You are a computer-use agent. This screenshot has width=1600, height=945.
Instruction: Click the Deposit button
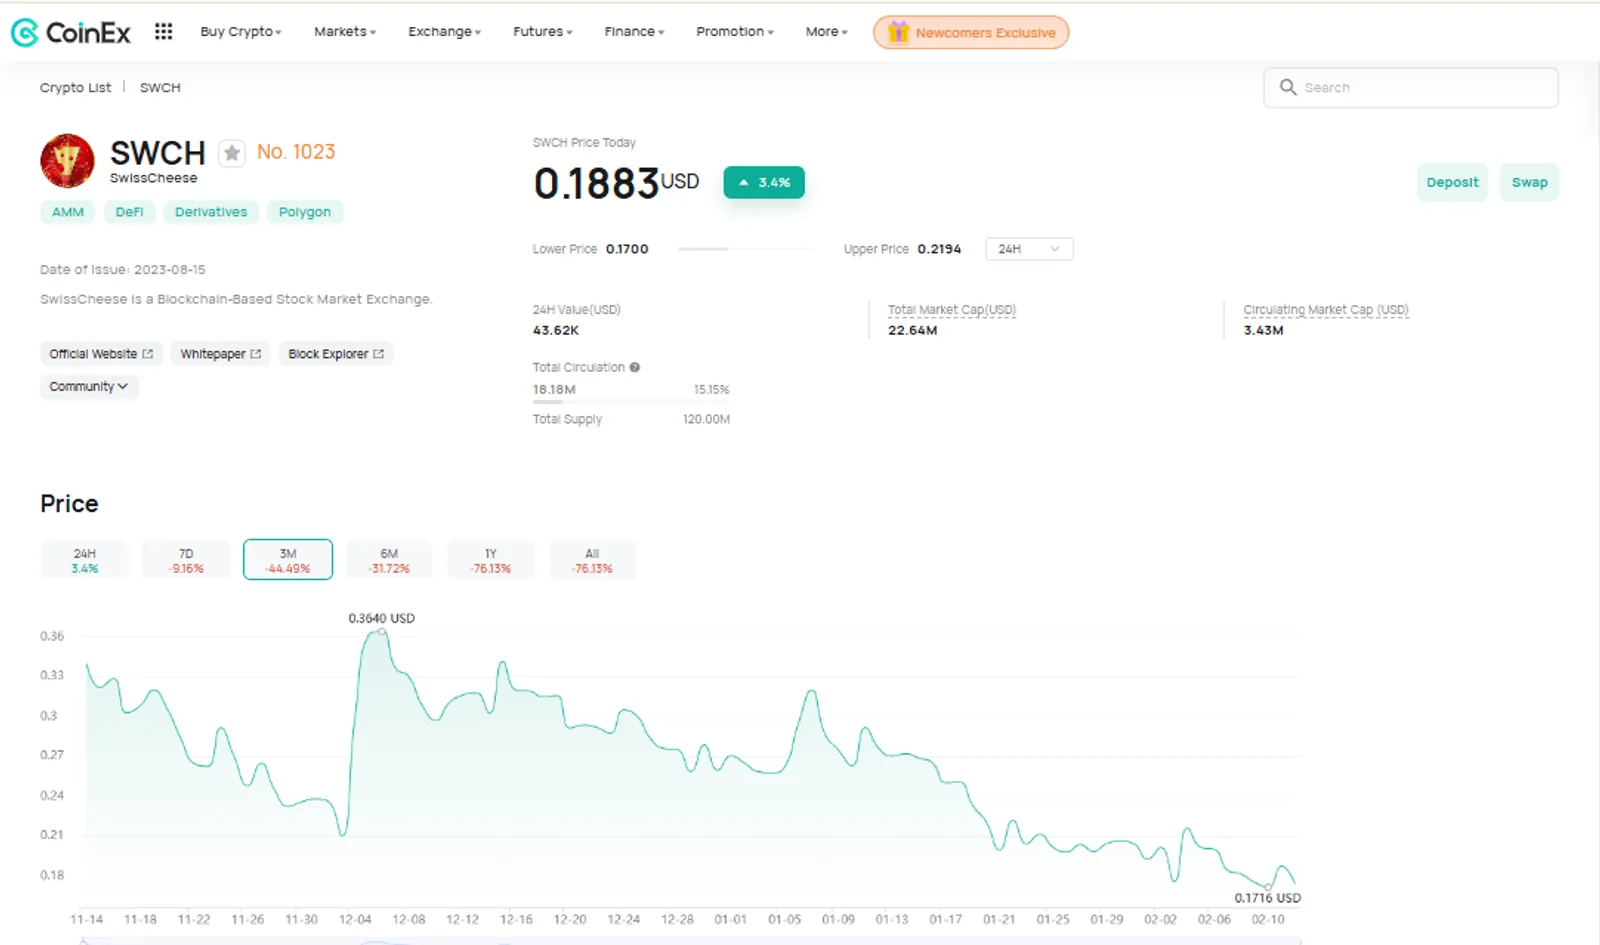click(1452, 182)
